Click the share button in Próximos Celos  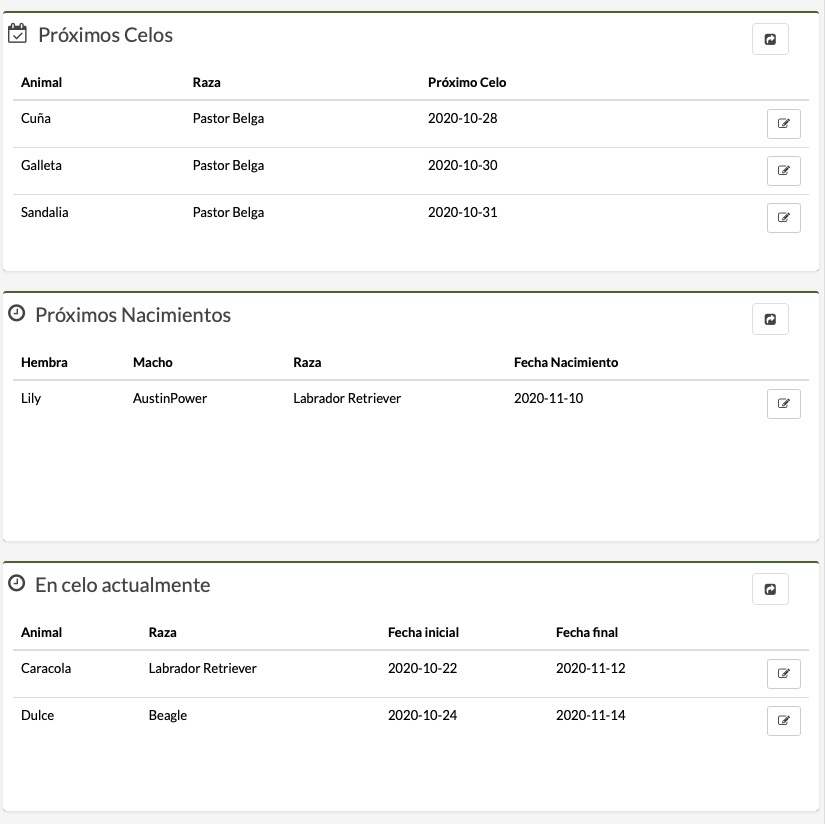[770, 39]
